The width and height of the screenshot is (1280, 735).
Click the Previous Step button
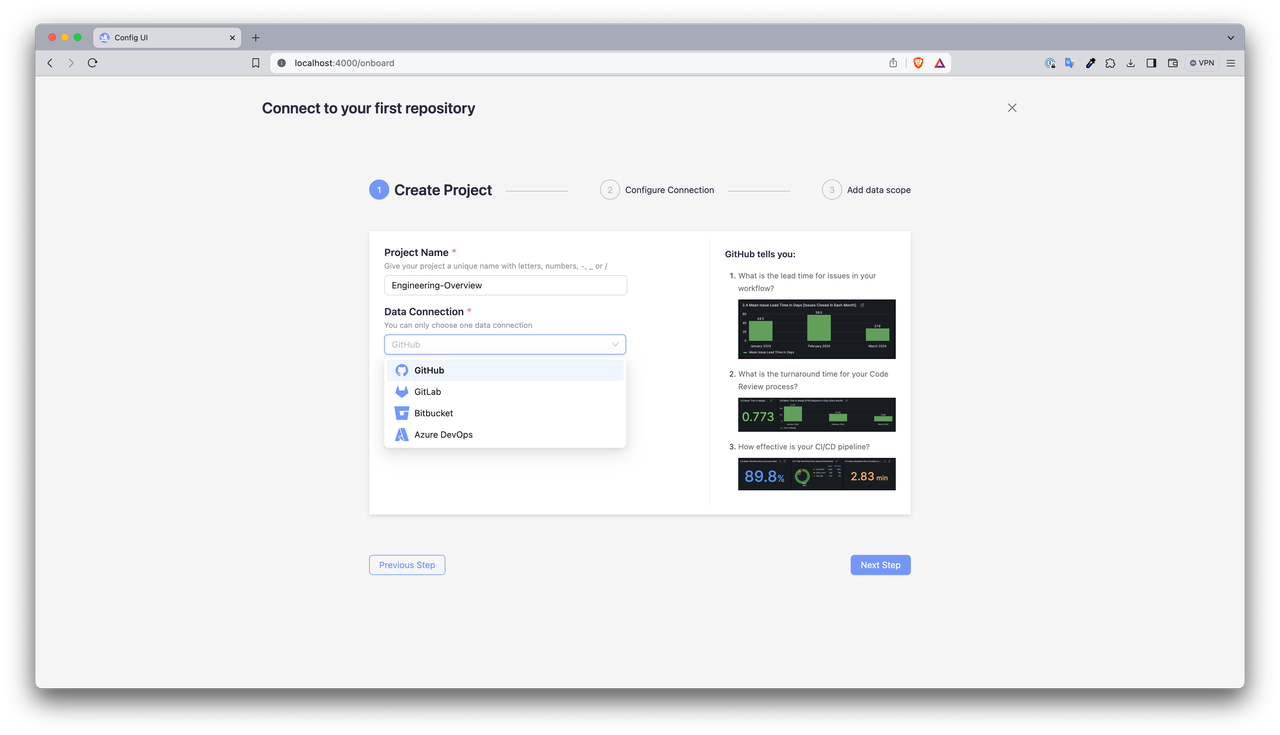(x=407, y=565)
